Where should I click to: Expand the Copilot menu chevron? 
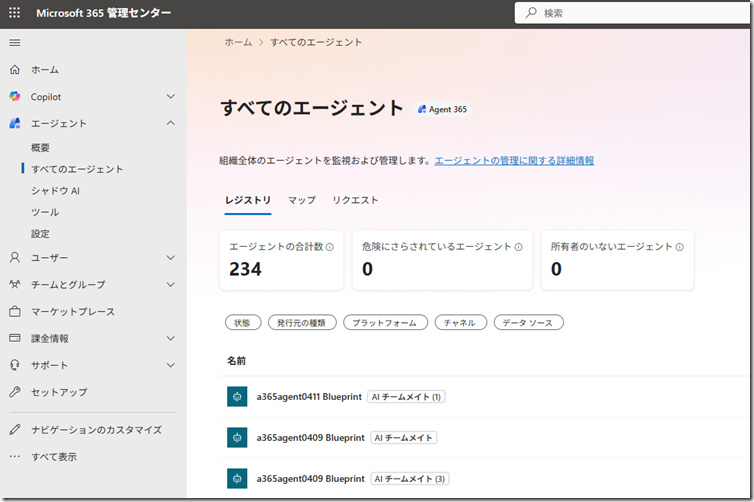[x=171, y=96]
